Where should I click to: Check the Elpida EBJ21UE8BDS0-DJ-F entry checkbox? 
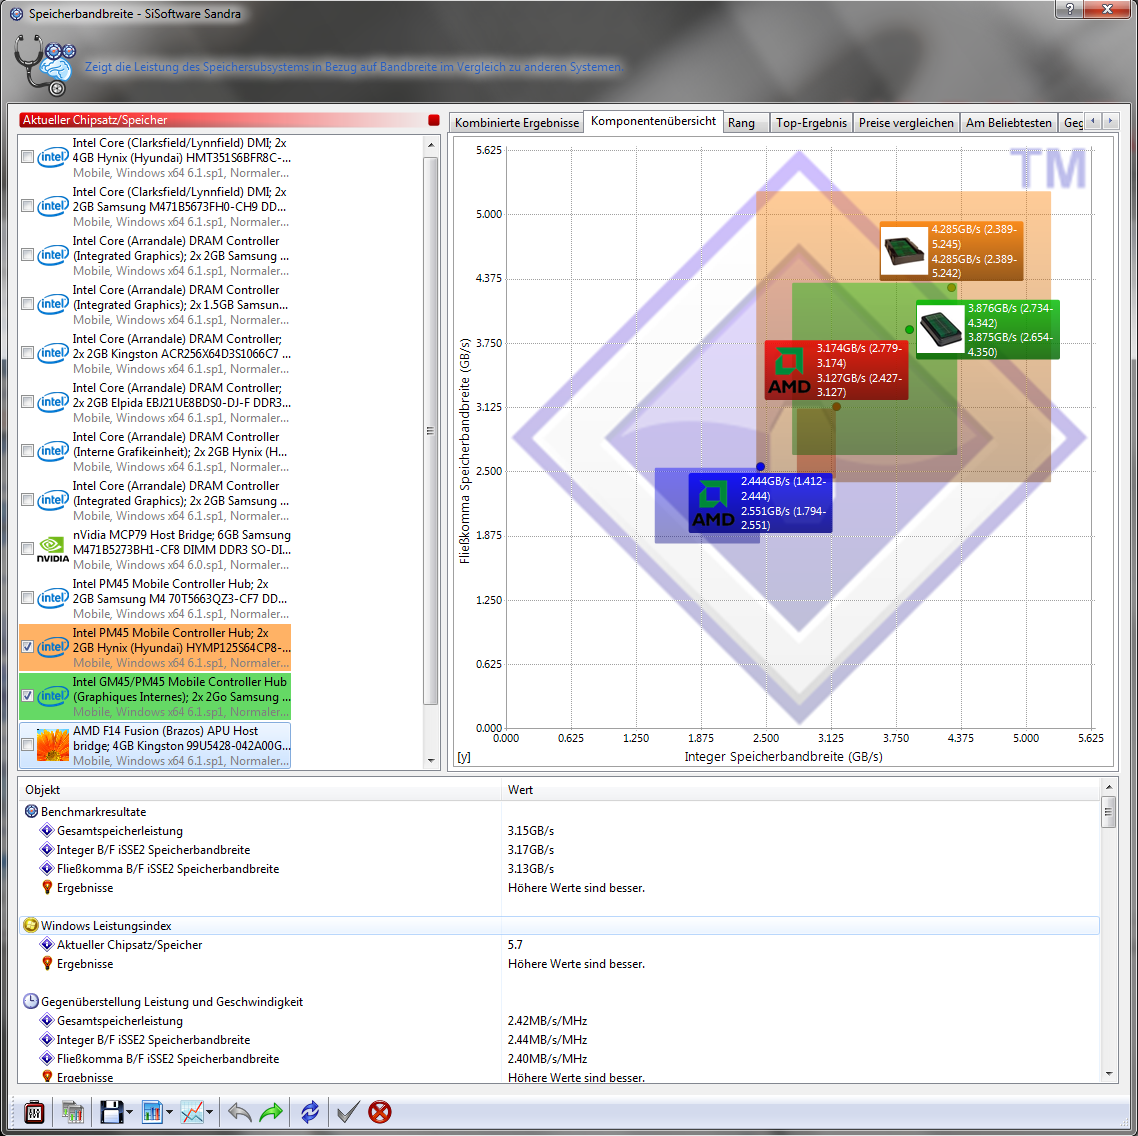pos(28,402)
